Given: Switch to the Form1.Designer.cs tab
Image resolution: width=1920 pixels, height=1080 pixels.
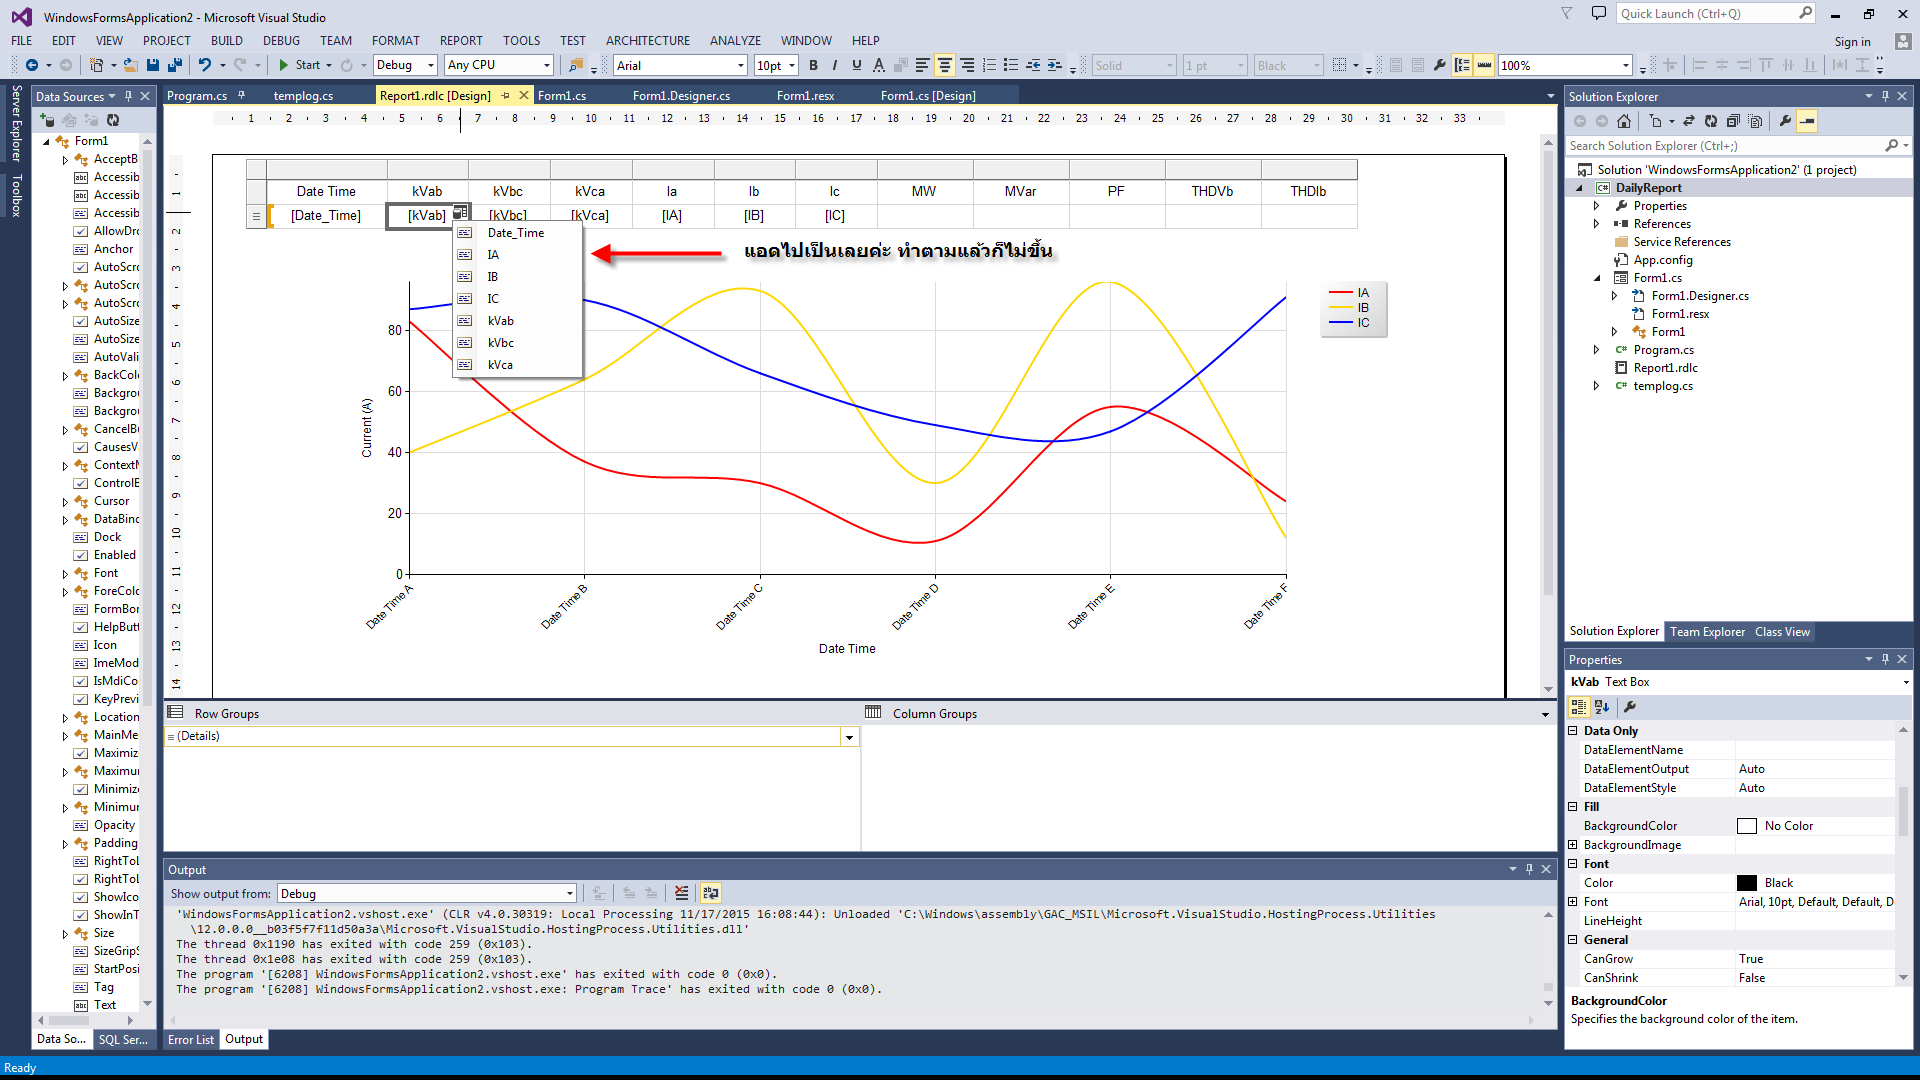Looking at the screenshot, I should tap(681, 96).
